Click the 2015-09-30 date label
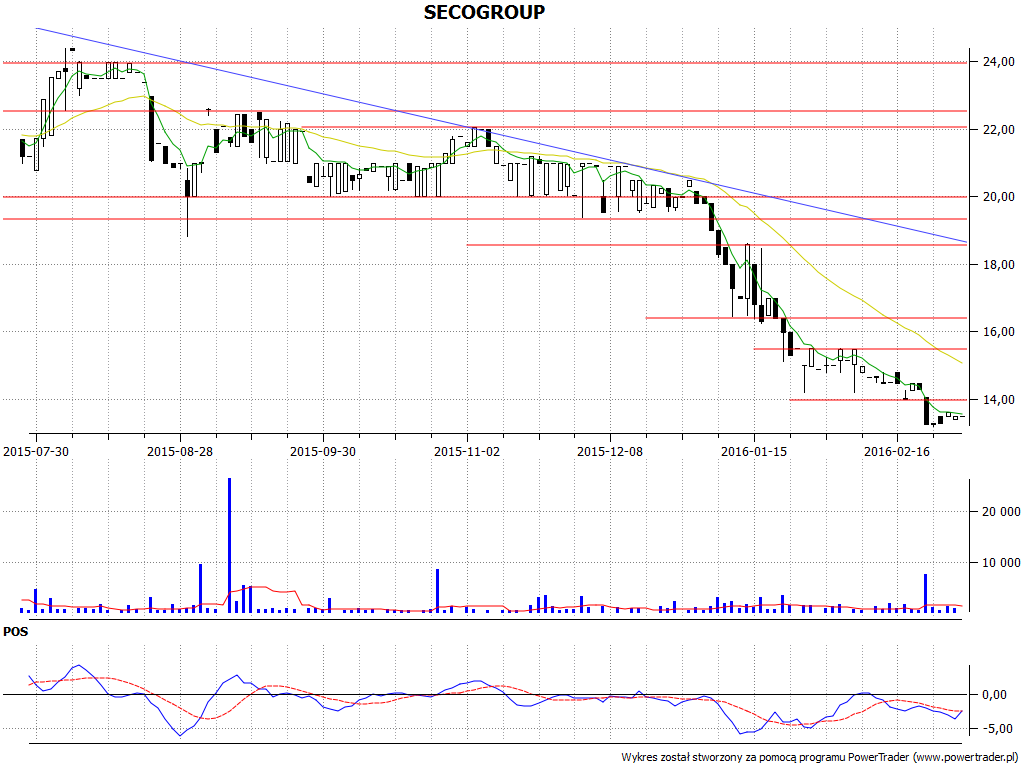Screen dimensions: 1024x768 coord(323,452)
